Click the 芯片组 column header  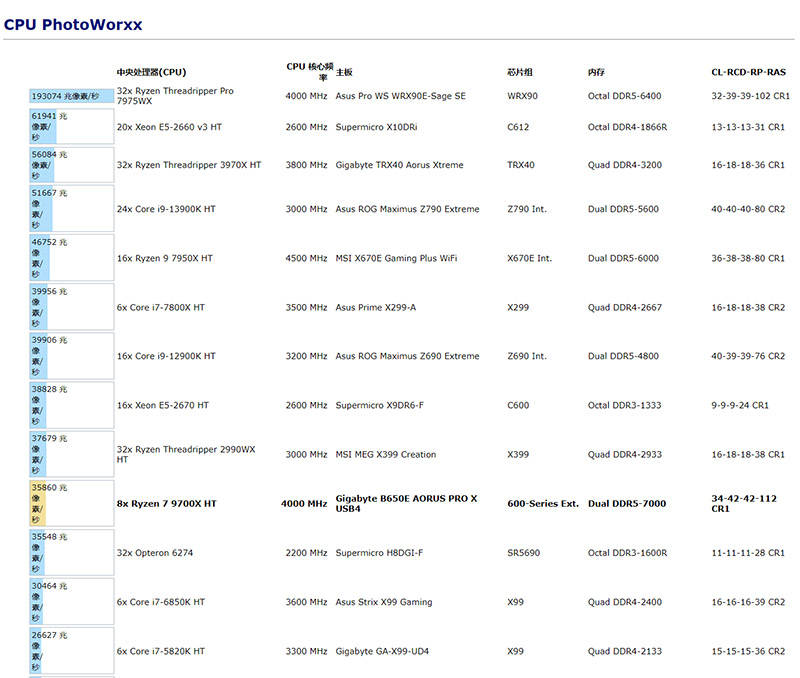click(x=520, y=72)
